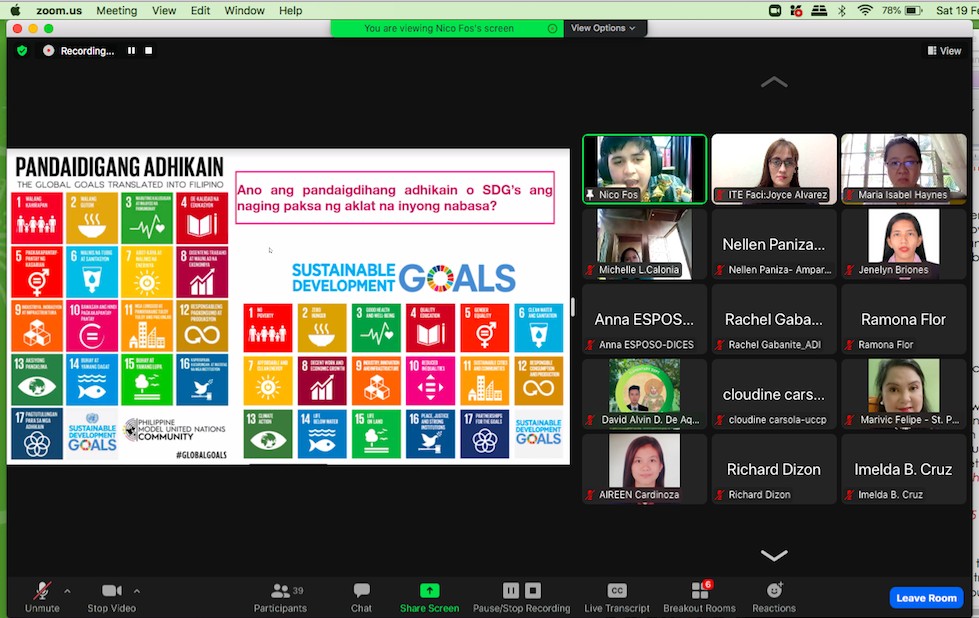
Task: Select Rachel Gabanite participant tile
Action: tap(774, 319)
